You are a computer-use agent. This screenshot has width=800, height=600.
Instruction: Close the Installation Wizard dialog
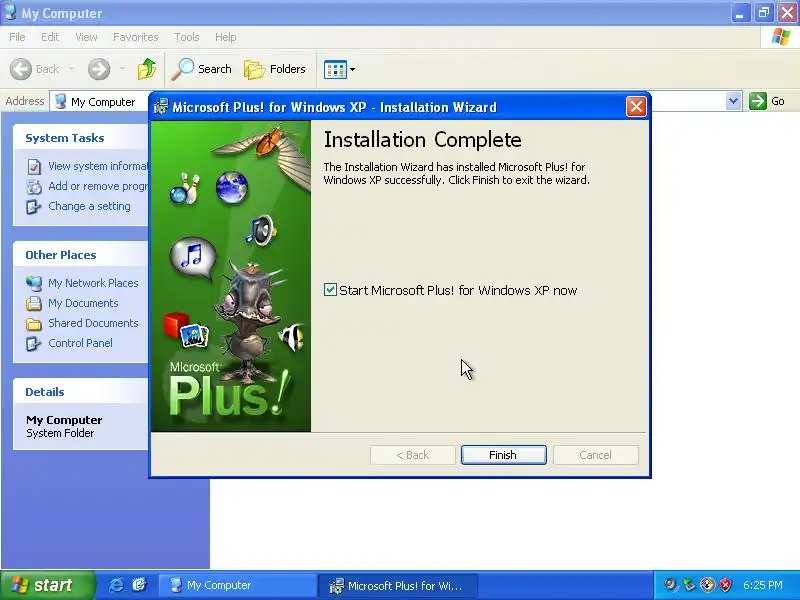(x=636, y=107)
